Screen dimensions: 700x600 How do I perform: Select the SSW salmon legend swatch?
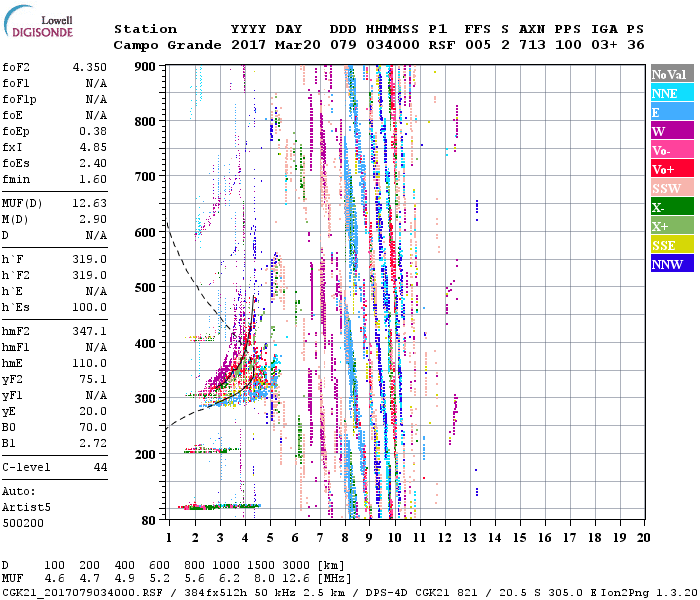click(x=672, y=188)
